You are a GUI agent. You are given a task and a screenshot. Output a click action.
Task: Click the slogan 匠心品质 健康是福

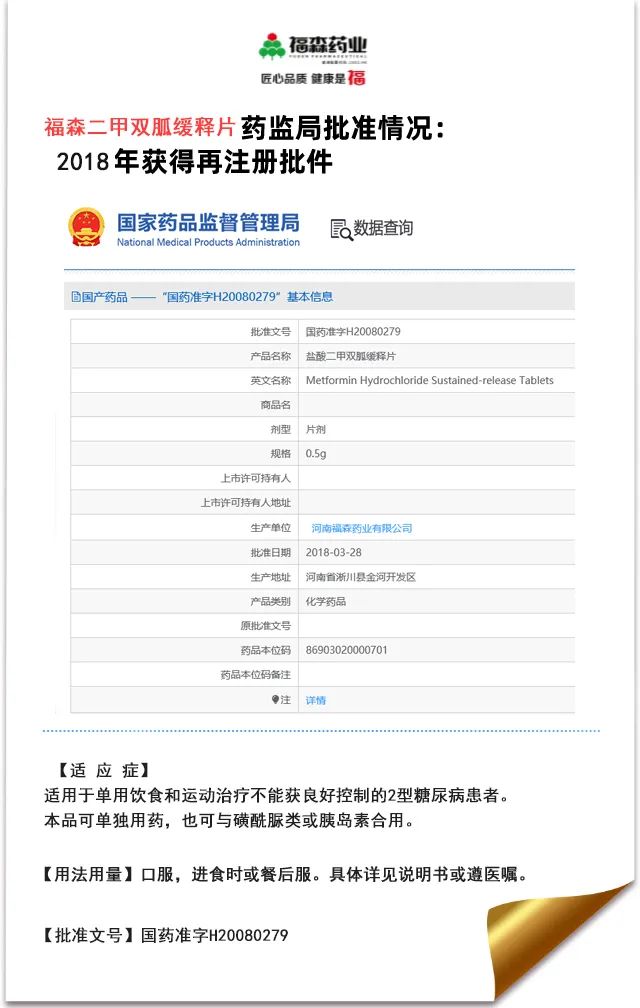pyautogui.click(x=313, y=78)
